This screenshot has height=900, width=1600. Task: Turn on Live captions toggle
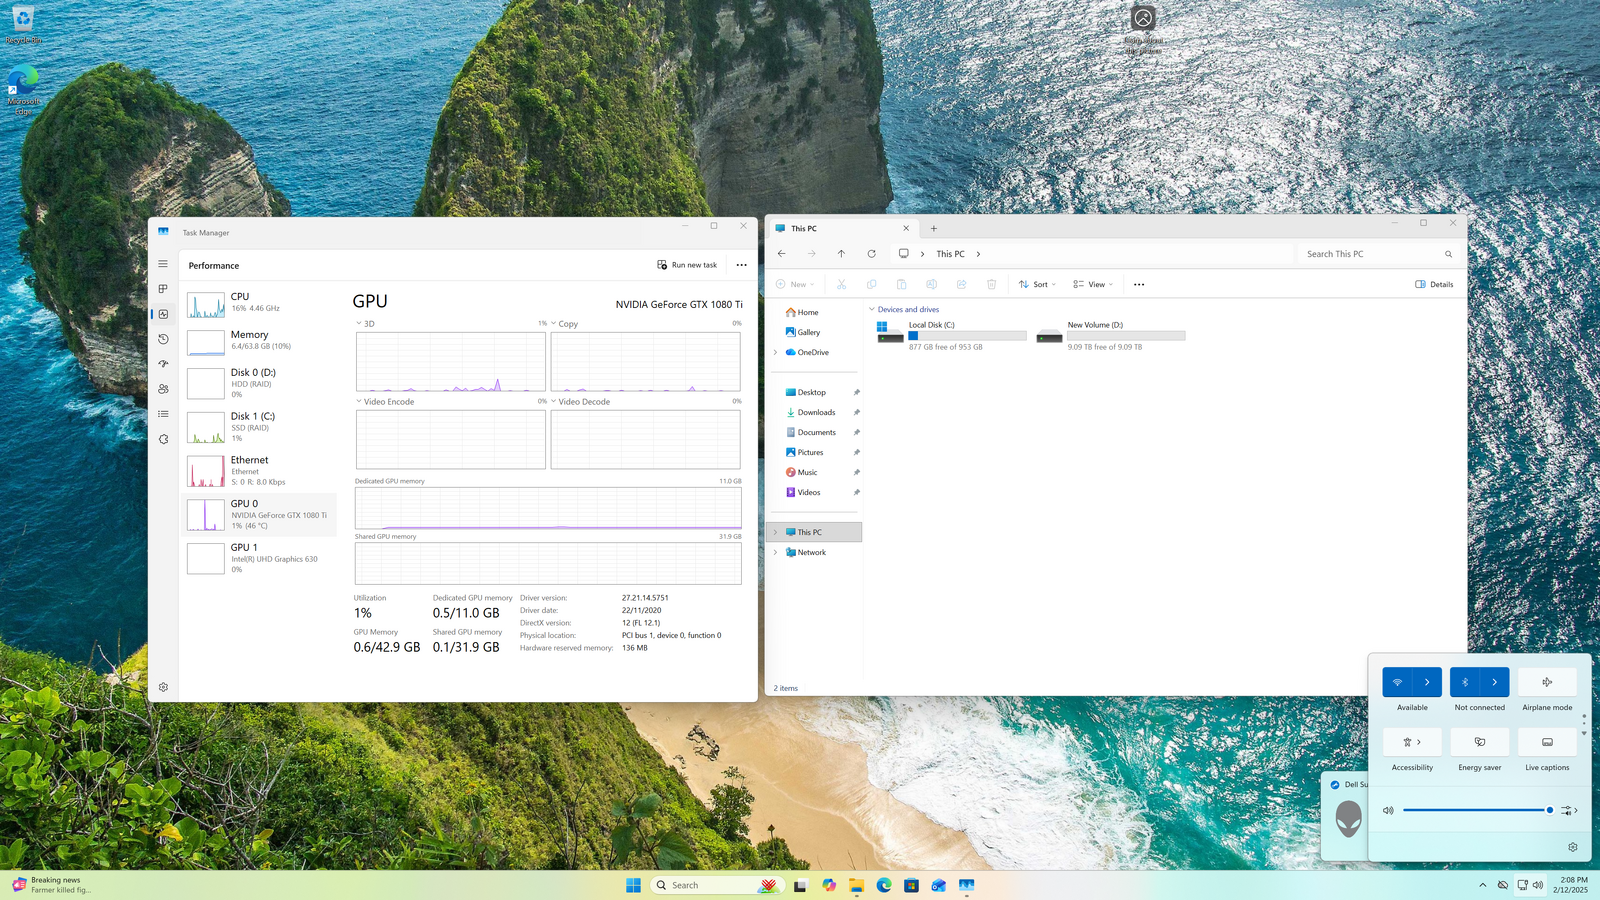click(x=1547, y=742)
